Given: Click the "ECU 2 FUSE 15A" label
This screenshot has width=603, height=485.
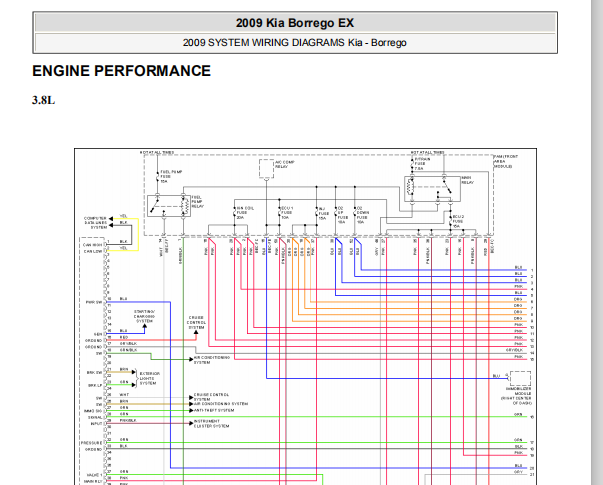Looking at the screenshot, I should pyautogui.click(x=458, y=222).
